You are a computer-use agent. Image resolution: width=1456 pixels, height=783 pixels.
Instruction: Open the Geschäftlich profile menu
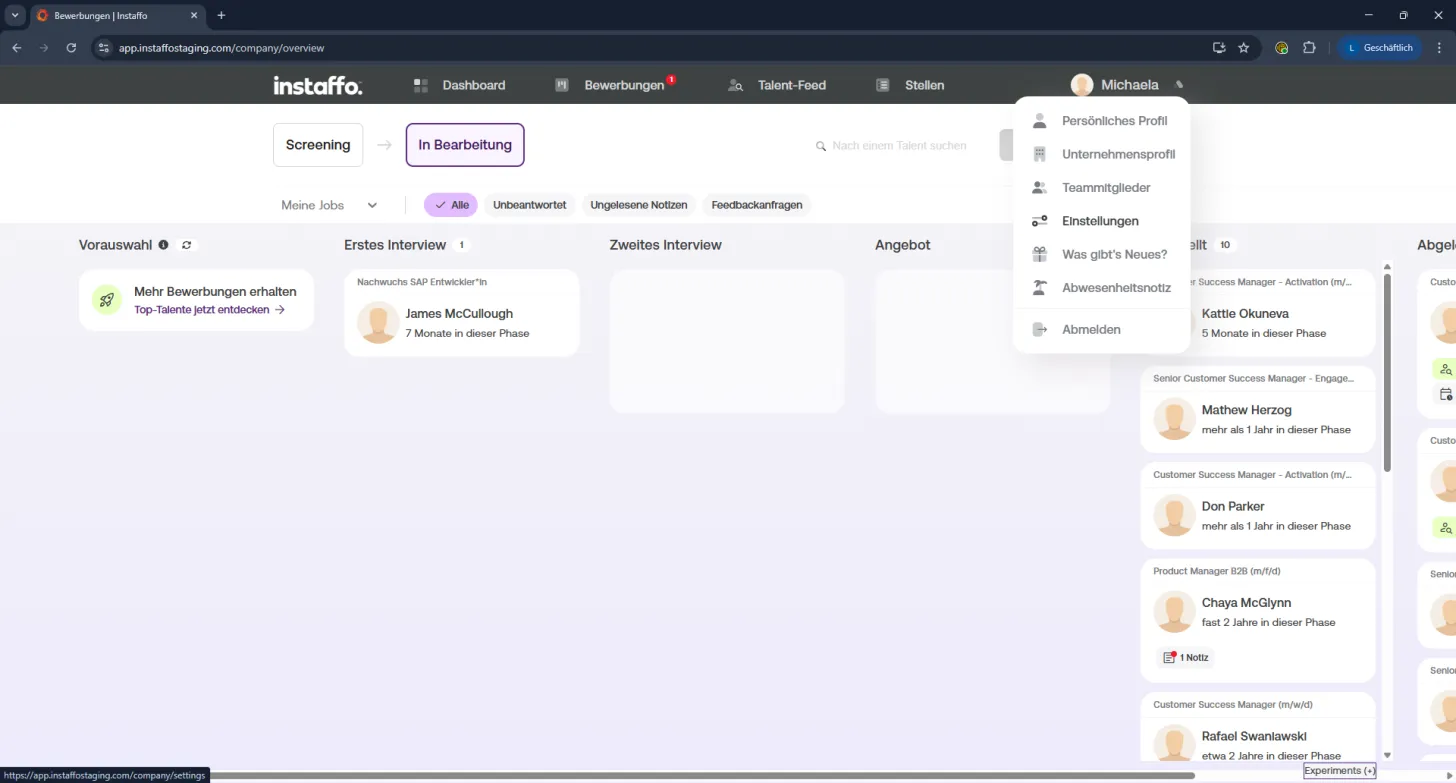tap(1381, 47)
